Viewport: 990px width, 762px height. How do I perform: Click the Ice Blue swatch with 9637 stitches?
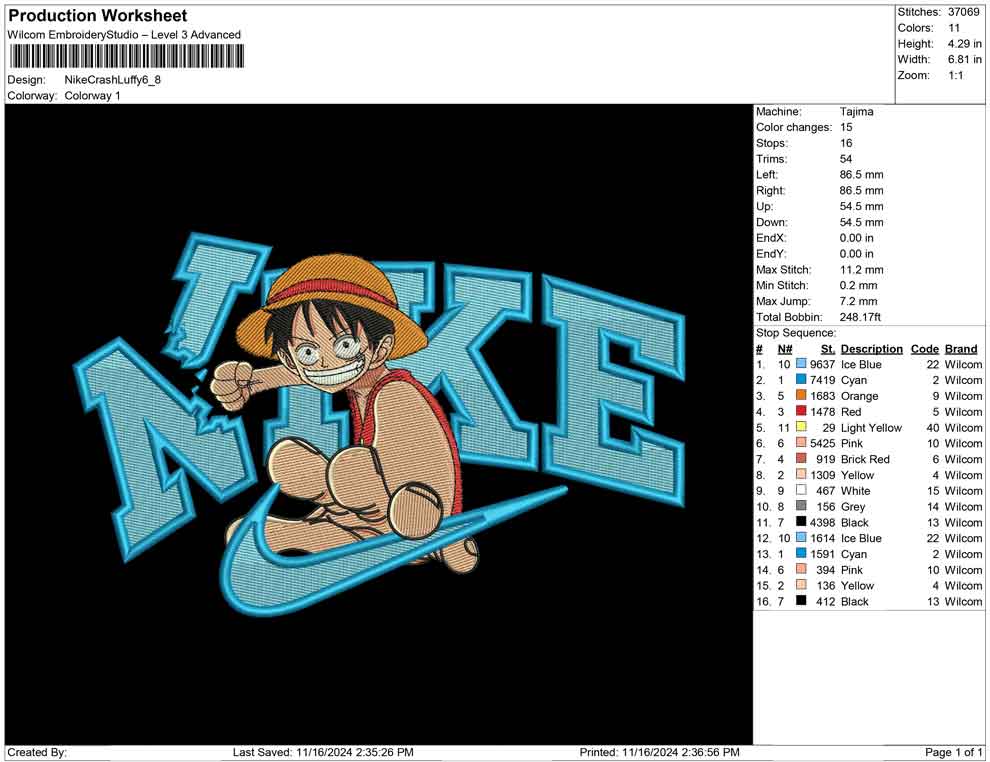point(801,364)
